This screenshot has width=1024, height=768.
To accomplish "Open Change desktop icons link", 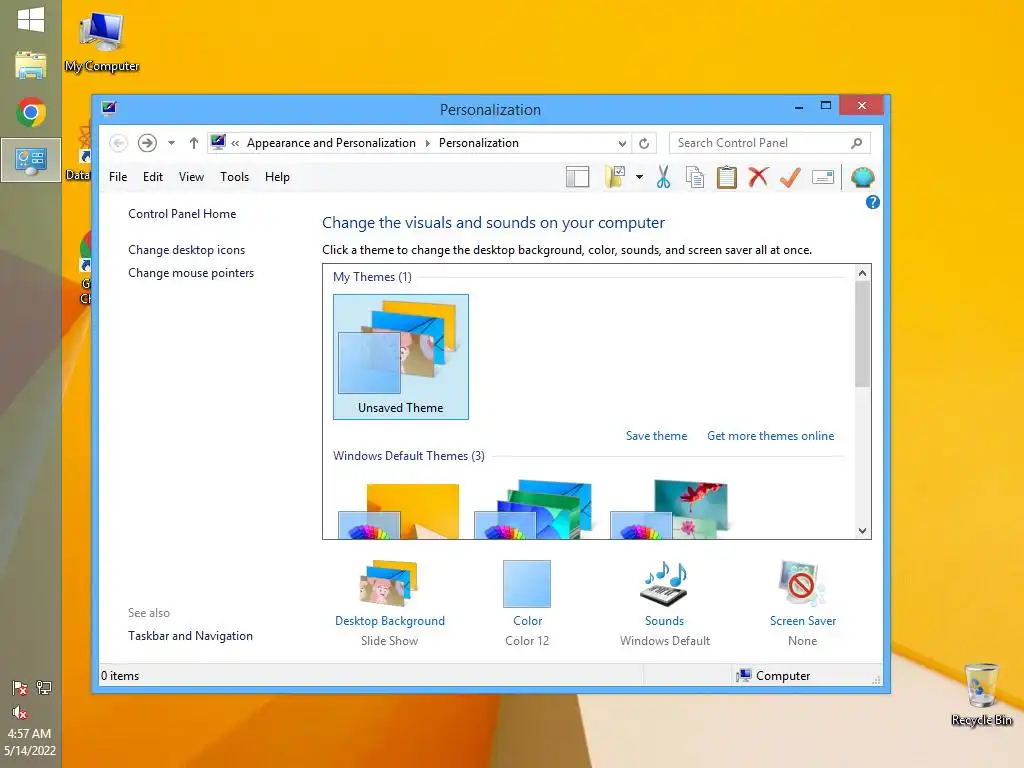I will [x=187, y=249].
